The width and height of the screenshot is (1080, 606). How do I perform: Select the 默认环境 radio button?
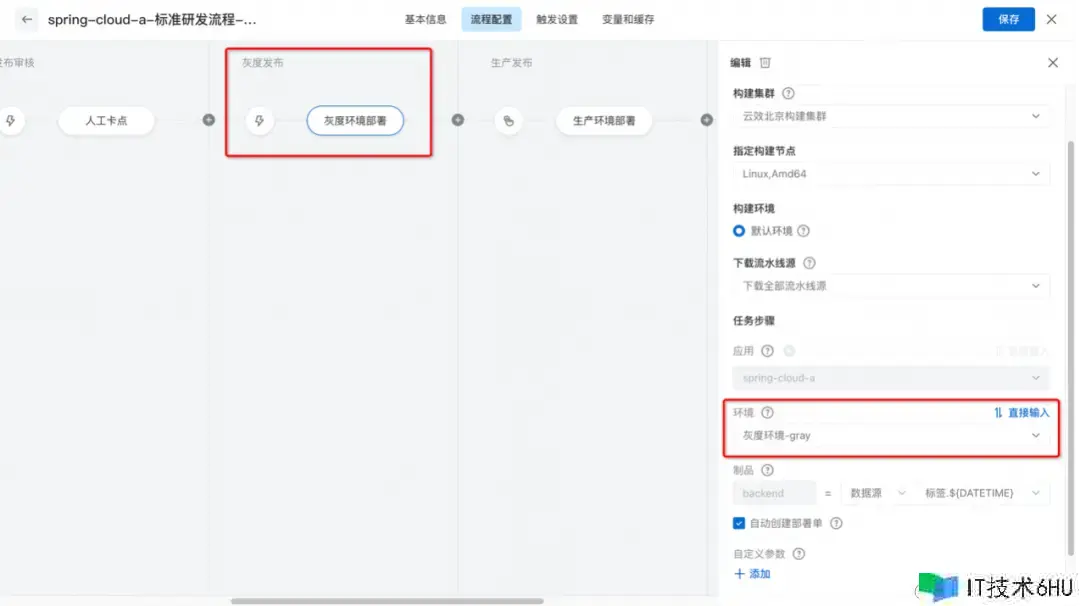click(739, 231)
